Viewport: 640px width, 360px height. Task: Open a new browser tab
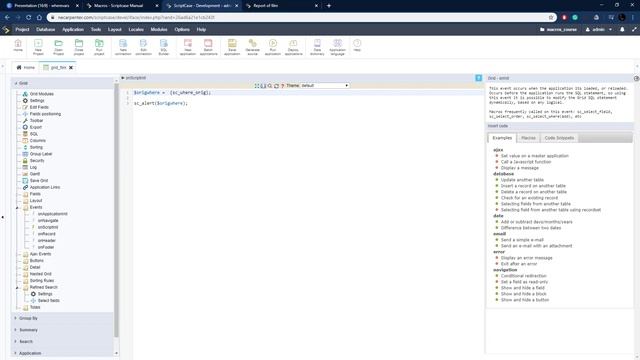329,6
